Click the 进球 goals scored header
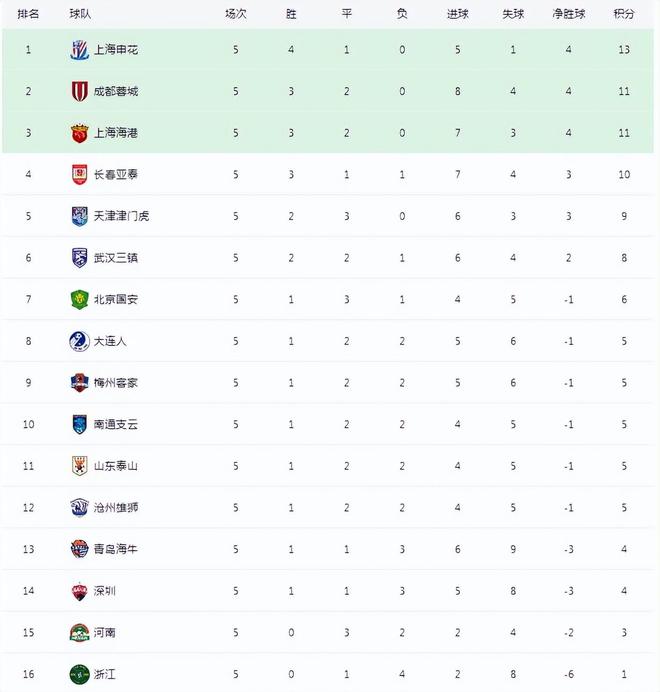 click(x=457, y=14)
